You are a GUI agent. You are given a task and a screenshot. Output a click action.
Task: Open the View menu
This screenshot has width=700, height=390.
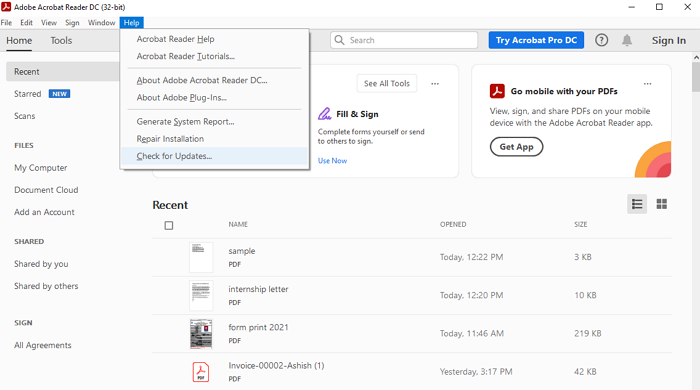(x=49, y=23)
